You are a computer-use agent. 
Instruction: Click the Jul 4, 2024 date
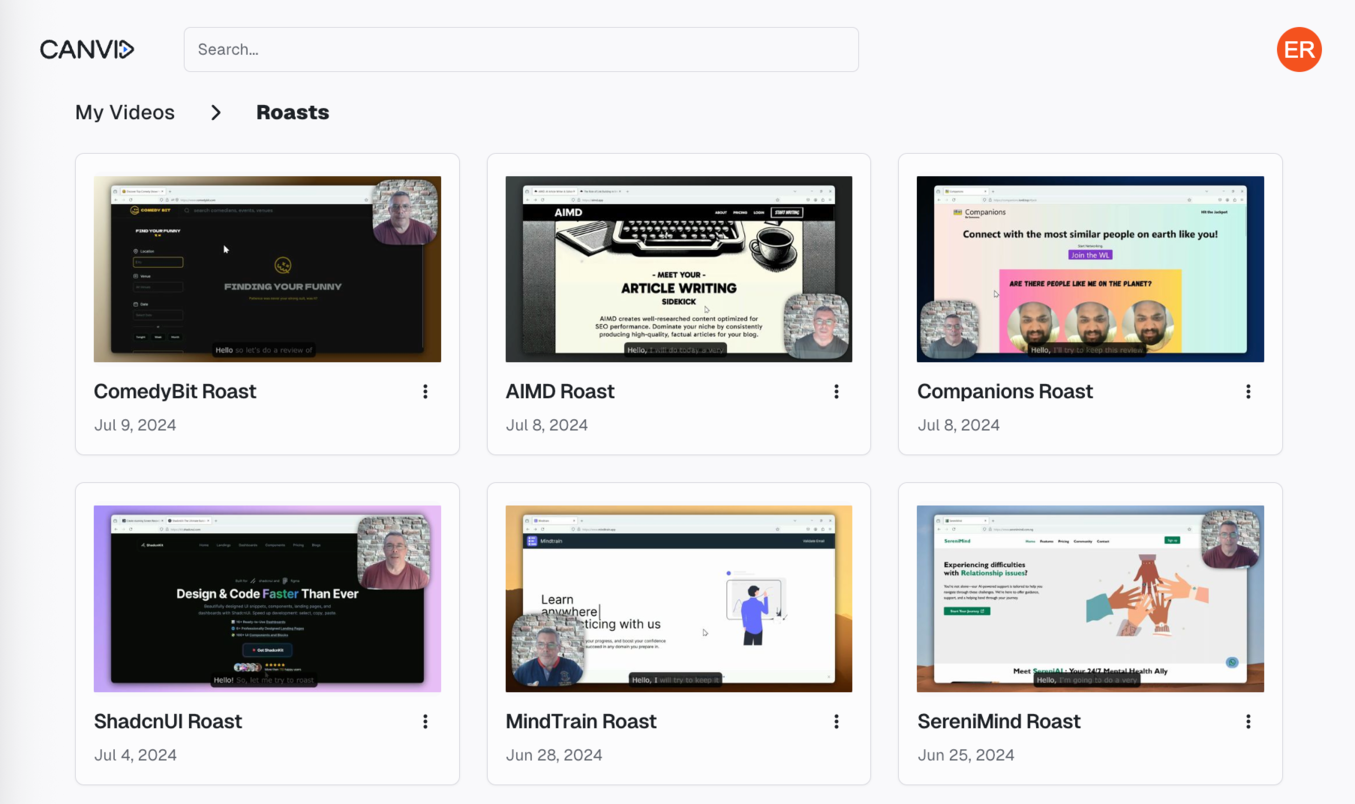135,755
